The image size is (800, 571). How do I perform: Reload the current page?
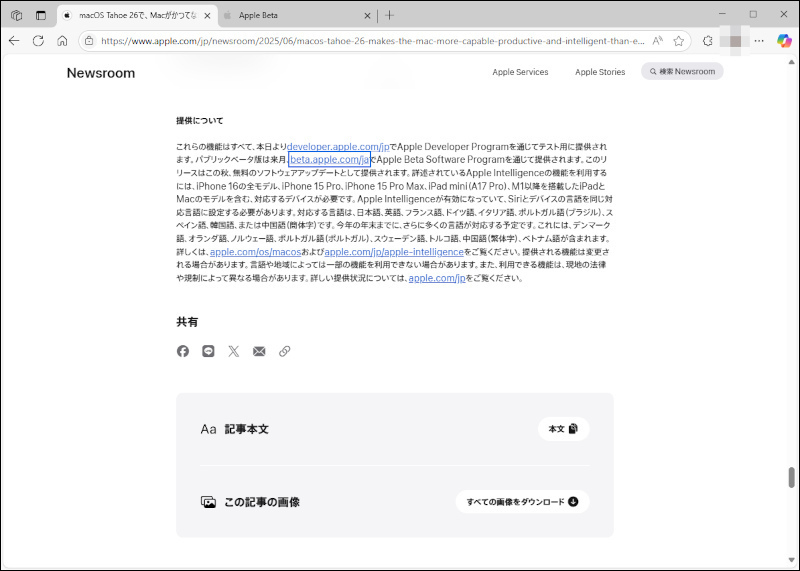(38, 41)
